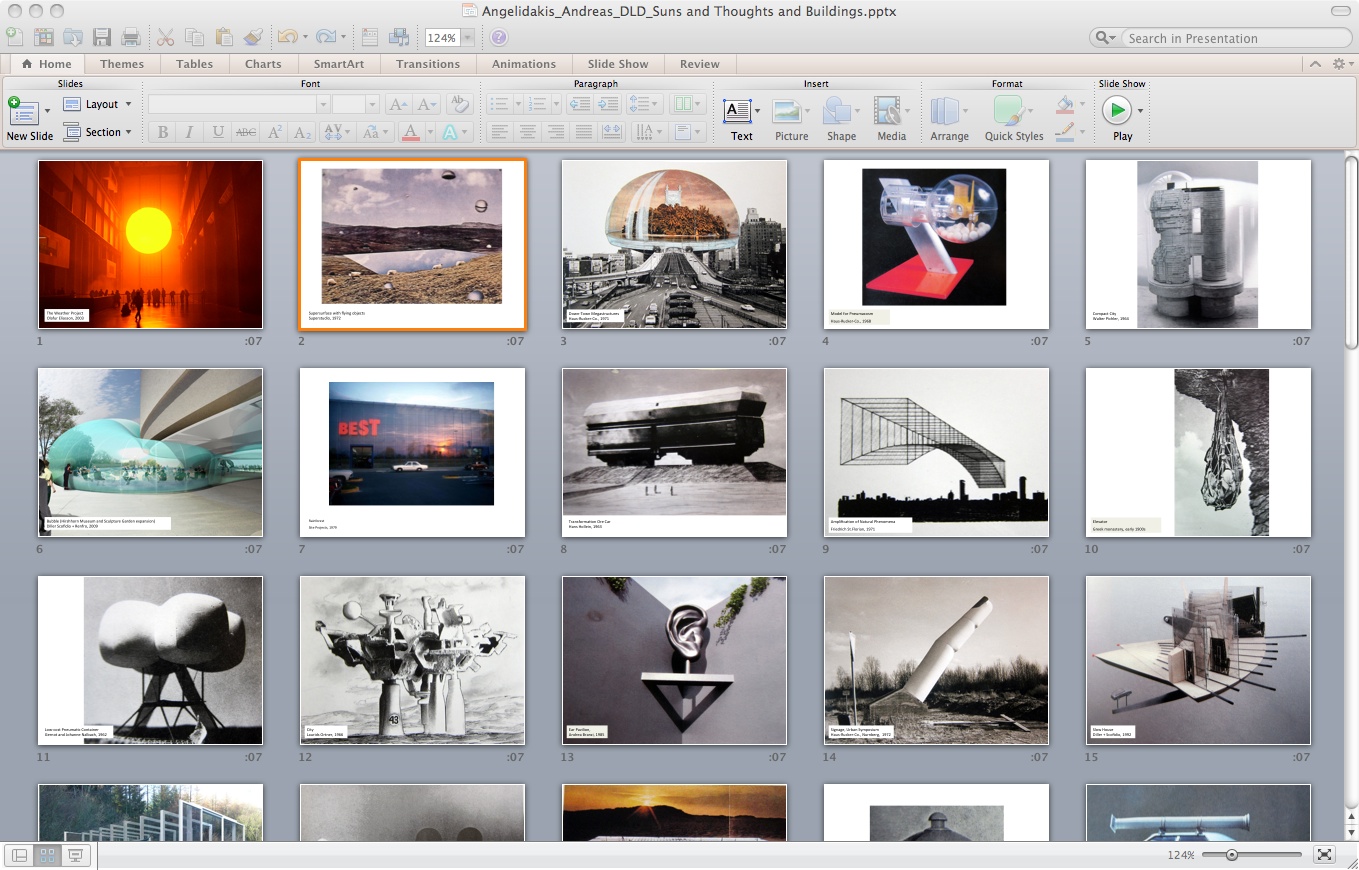Switch to the SmartArt tab
Screen dimensions: 1359x870
pyautogui.click(x=339, y=64)
